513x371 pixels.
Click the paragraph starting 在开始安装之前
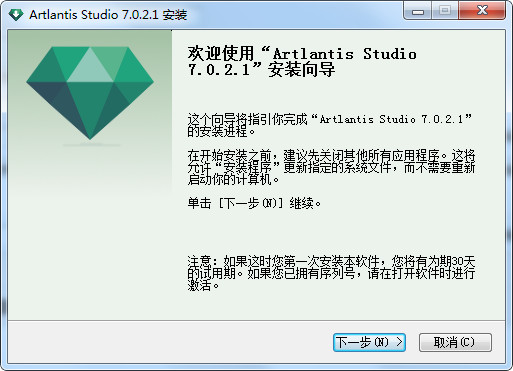point(331,168)
